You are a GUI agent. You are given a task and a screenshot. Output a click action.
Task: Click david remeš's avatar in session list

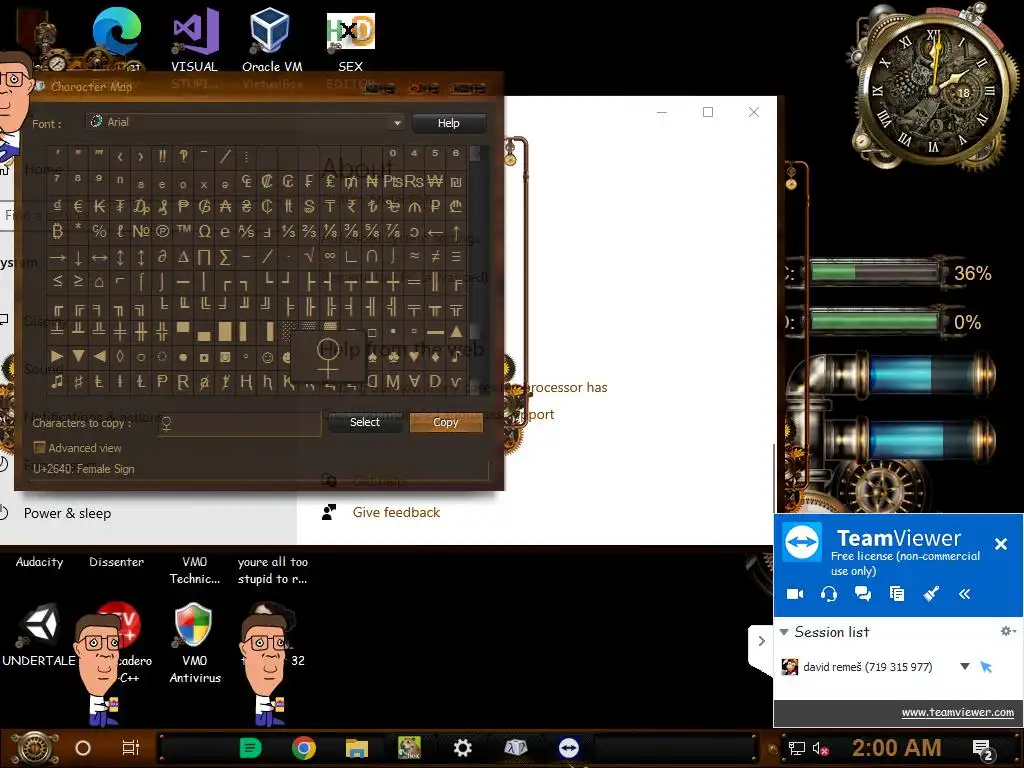point(790,667)
